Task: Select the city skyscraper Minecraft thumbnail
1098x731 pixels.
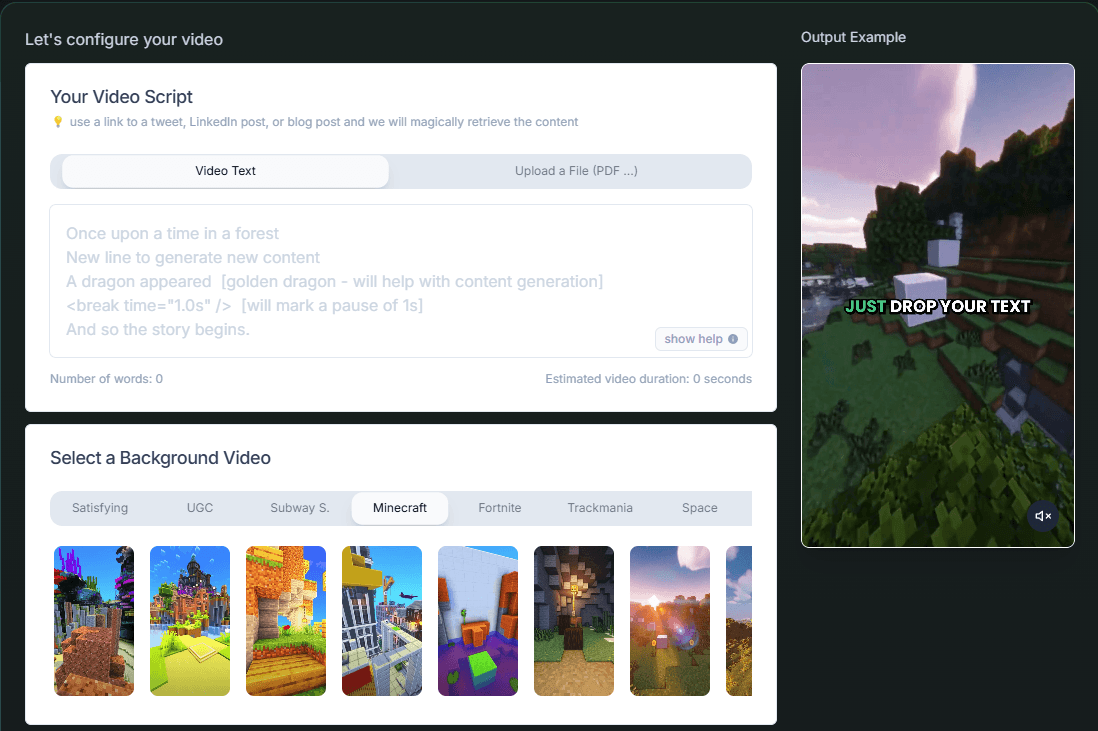Action: 382,621
